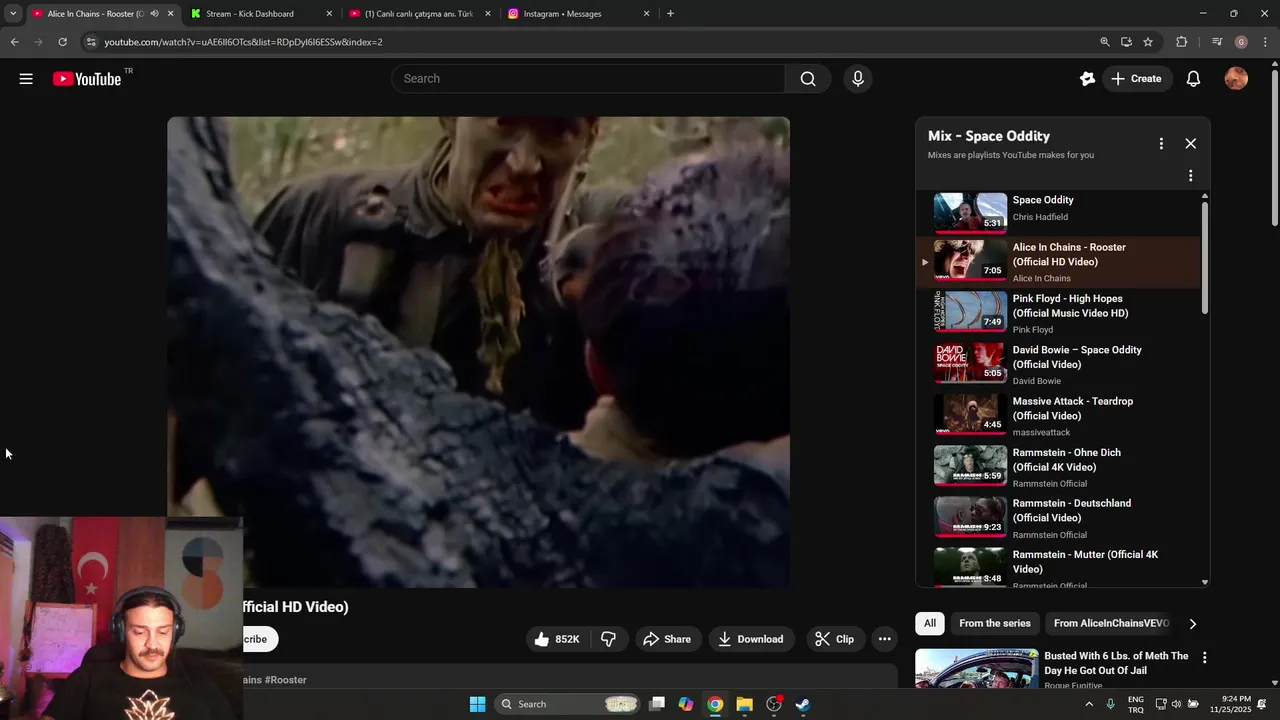Open Copilot from the taskbar
The width and height of the screenshot is (1280, 720).
[x=686, y=704]
